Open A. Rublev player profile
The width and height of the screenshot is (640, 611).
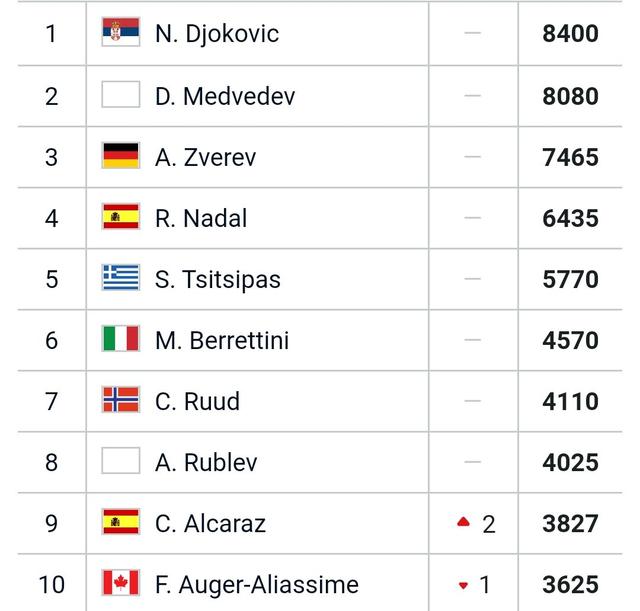click(207, 463)
